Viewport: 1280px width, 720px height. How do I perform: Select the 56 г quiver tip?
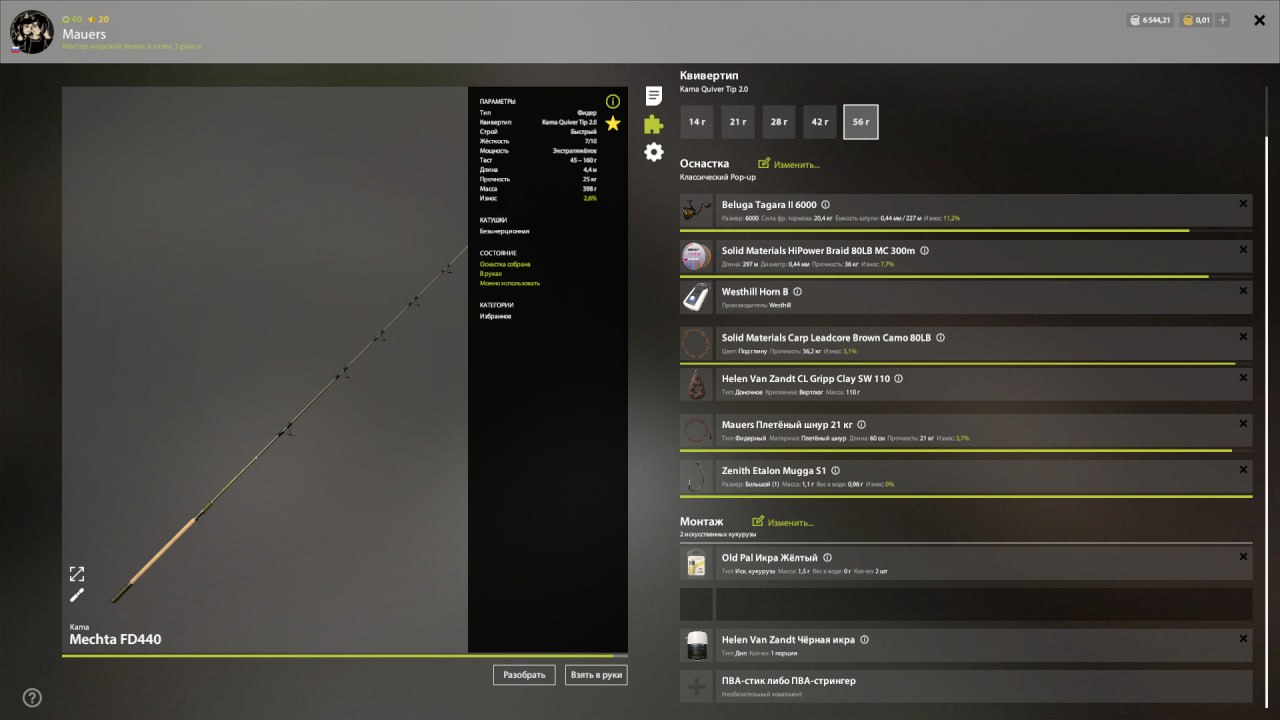click(x=861, y=122)
